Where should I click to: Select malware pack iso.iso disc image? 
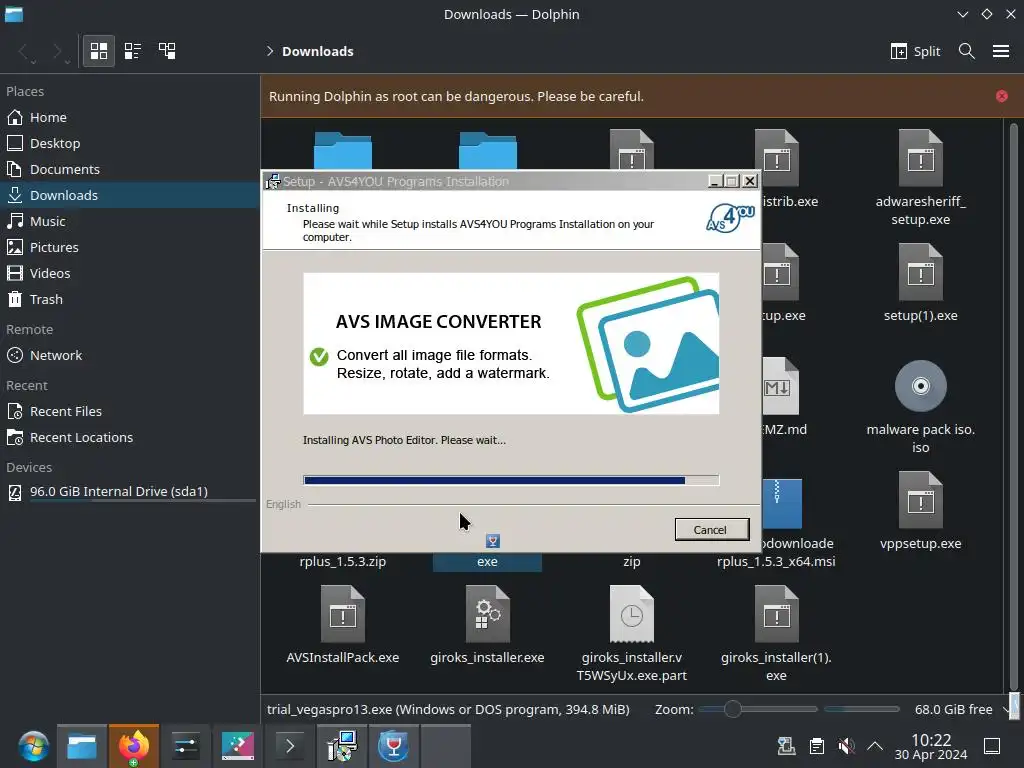(920, 406)
